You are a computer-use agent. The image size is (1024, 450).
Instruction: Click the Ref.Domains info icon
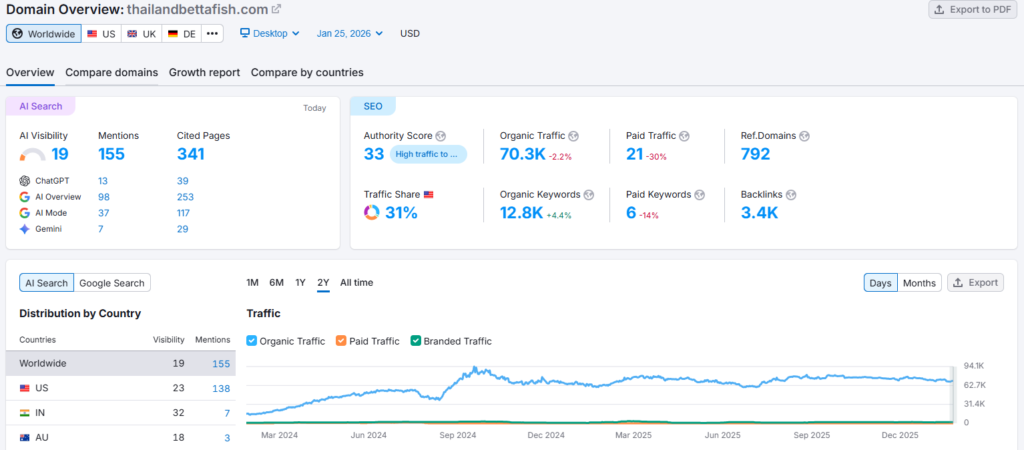coord(804,136)
